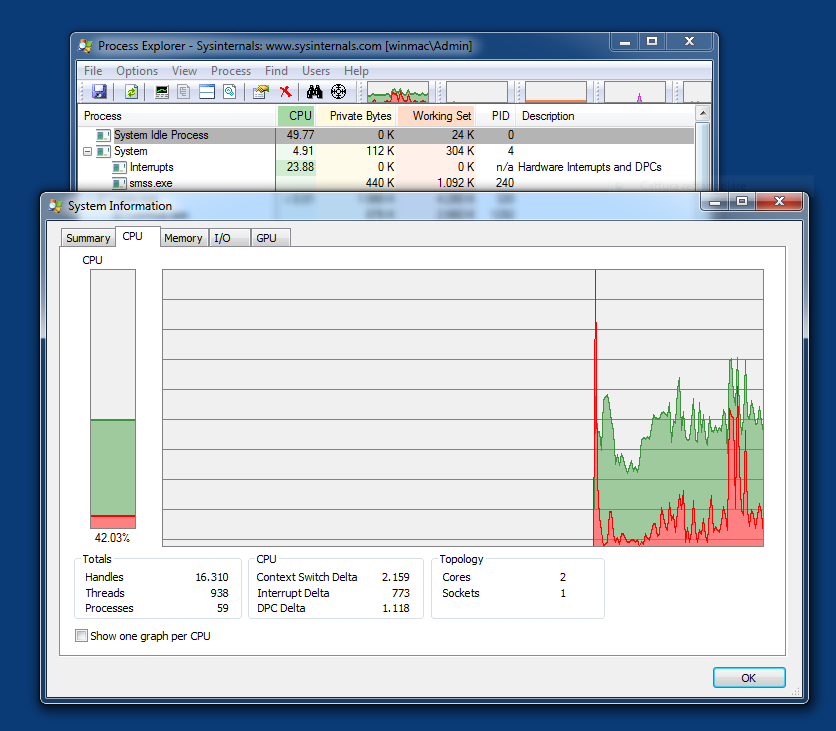Click the scroll-up arrow of process list

tap(703, 113)
